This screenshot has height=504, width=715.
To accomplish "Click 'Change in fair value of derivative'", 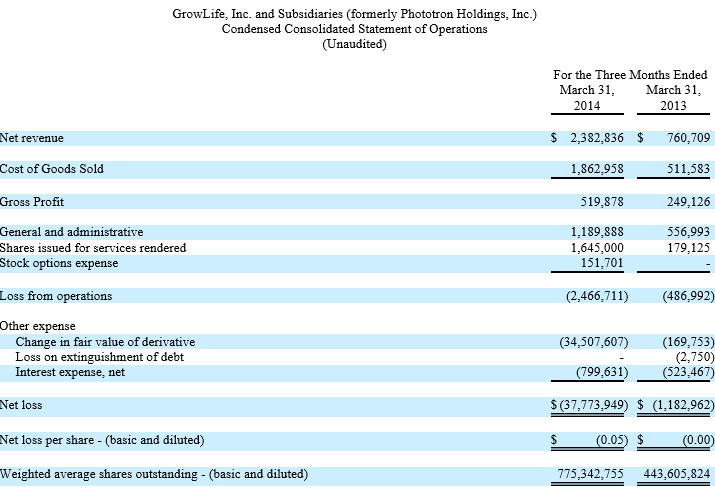I will (105, 342).
